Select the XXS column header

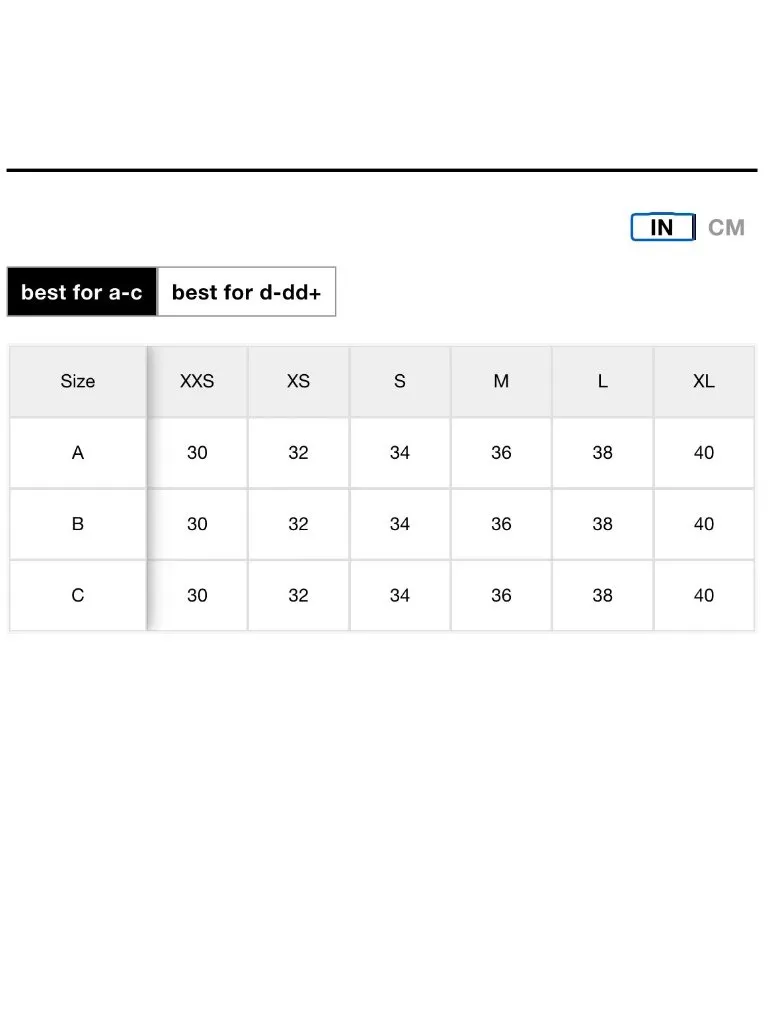click(x=197, y=381)
